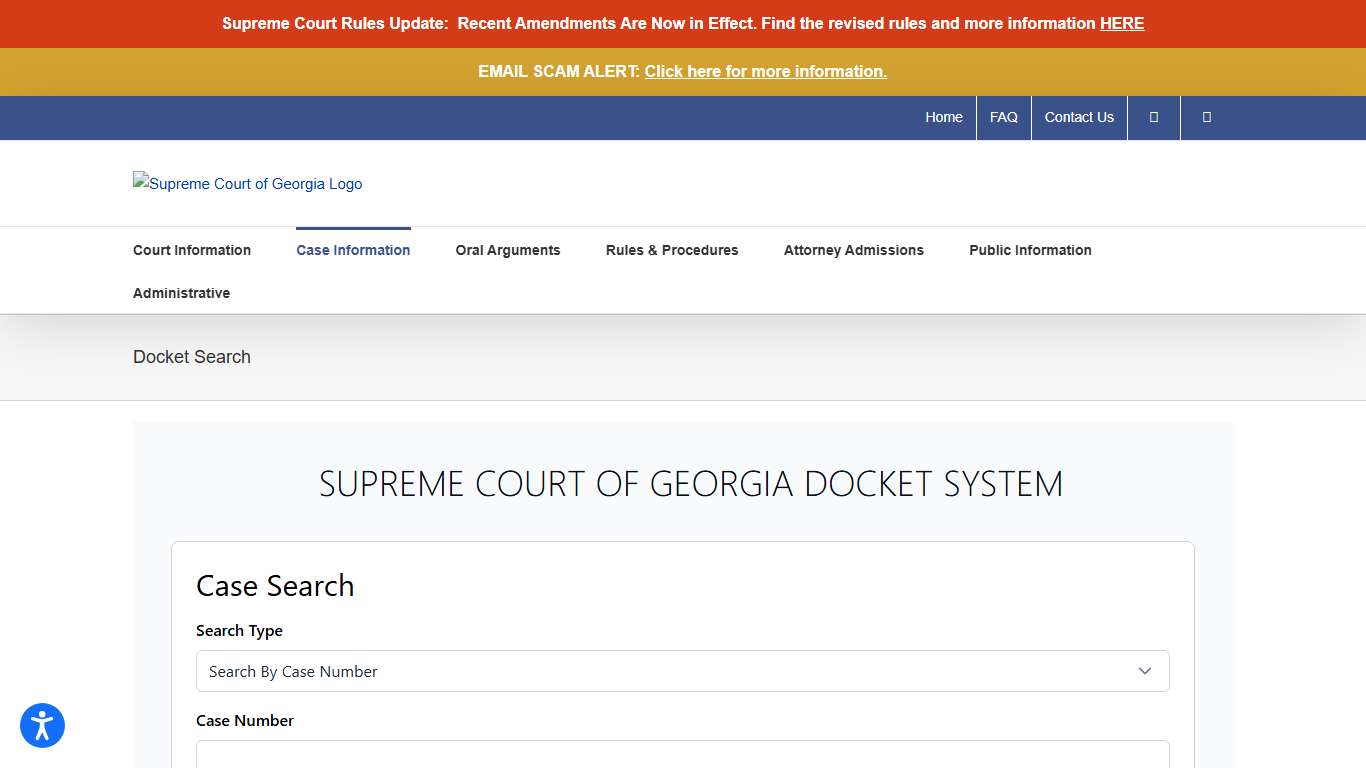Open the HERE link about revised rules
Viewport: 1366px width, 768px height.
[1122, 23]
